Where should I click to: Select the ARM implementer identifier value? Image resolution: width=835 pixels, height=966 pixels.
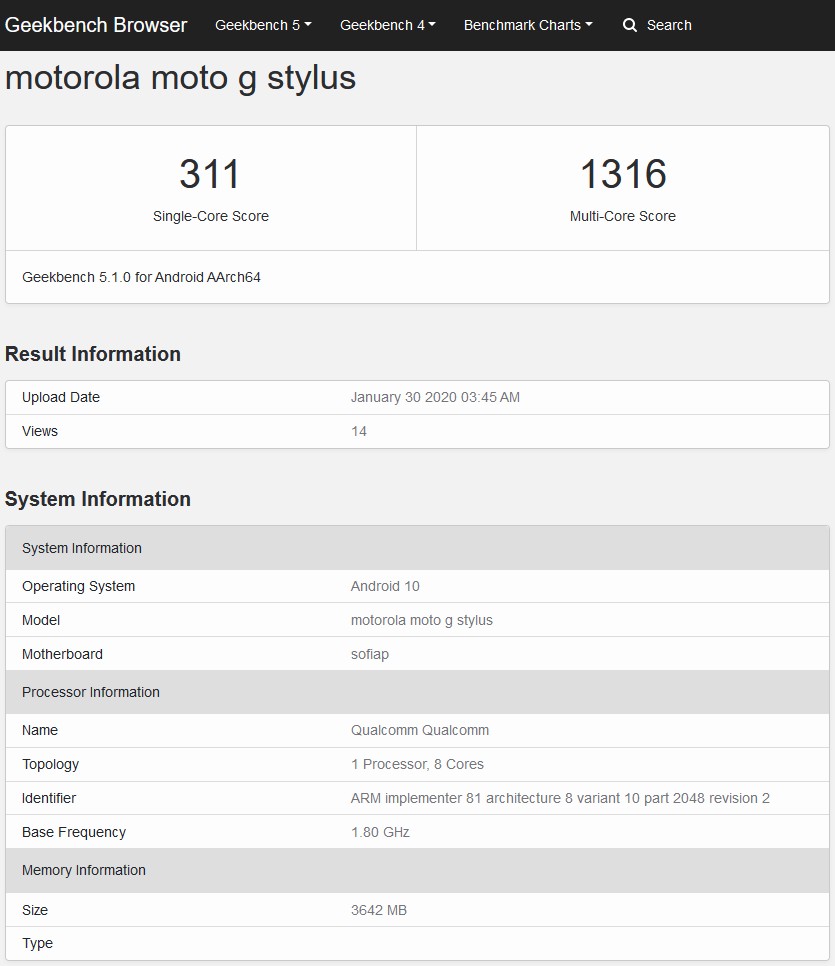pyautogui.click(x=560, y=798)
